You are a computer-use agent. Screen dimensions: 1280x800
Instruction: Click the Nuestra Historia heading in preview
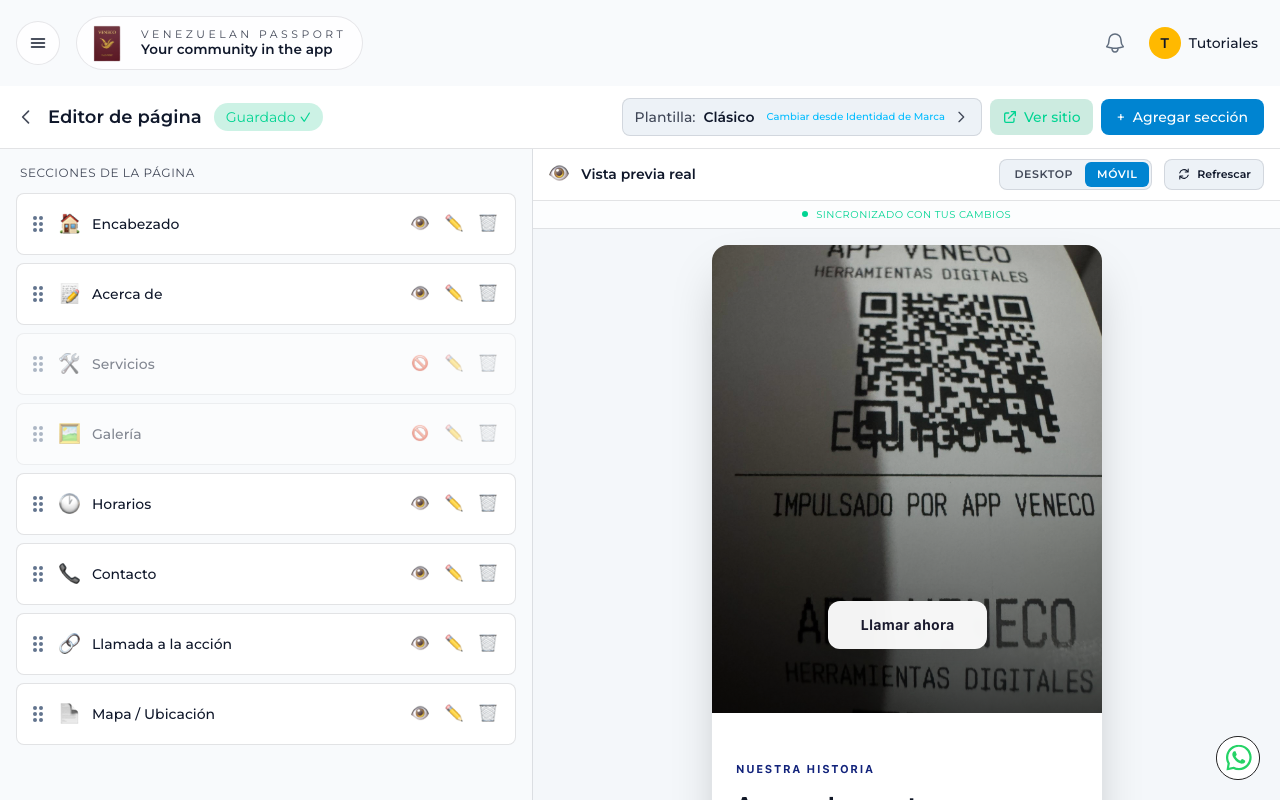[x=805, y=769]
